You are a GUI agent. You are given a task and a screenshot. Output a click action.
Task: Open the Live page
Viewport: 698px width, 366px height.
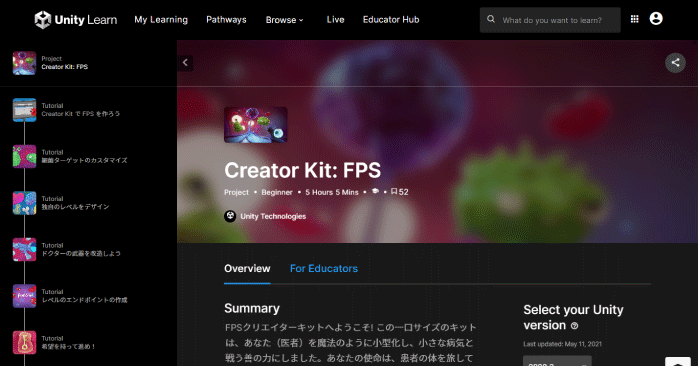pyautogui.click(x=335, y=20)
